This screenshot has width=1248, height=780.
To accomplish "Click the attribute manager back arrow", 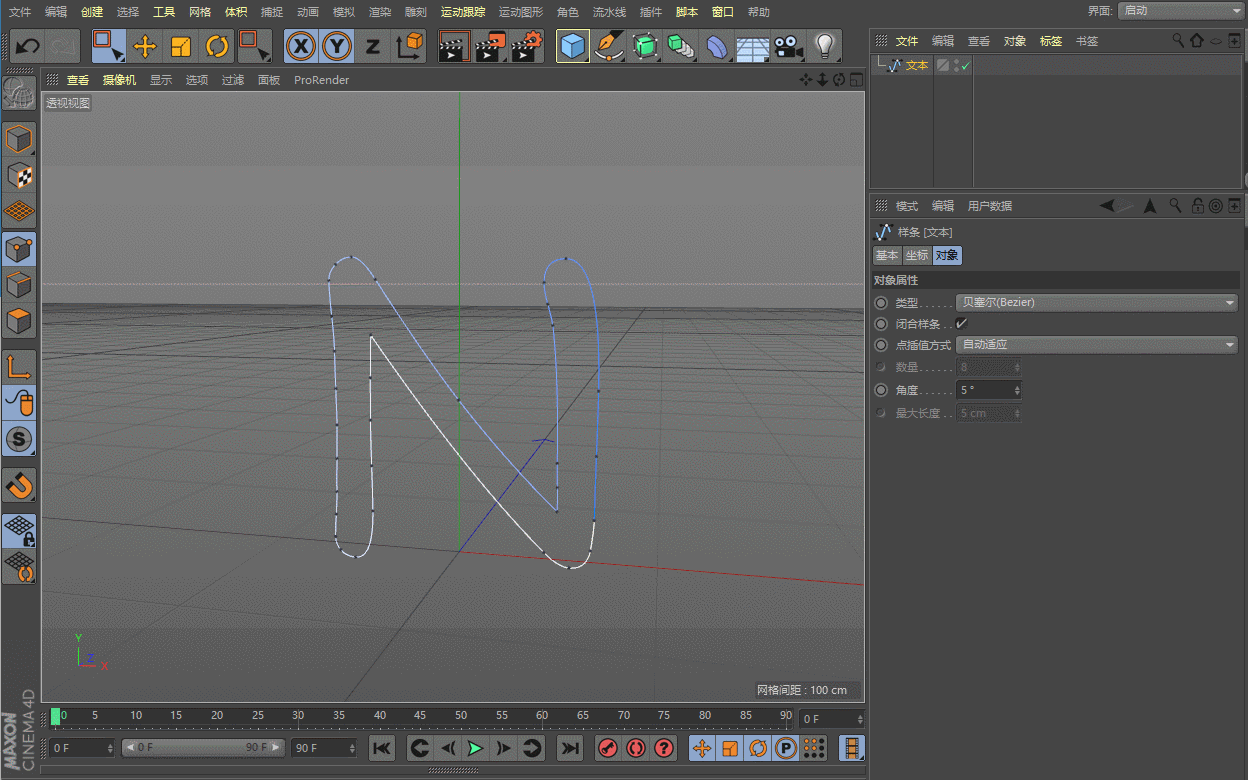I will click(x=1108, y=206).
